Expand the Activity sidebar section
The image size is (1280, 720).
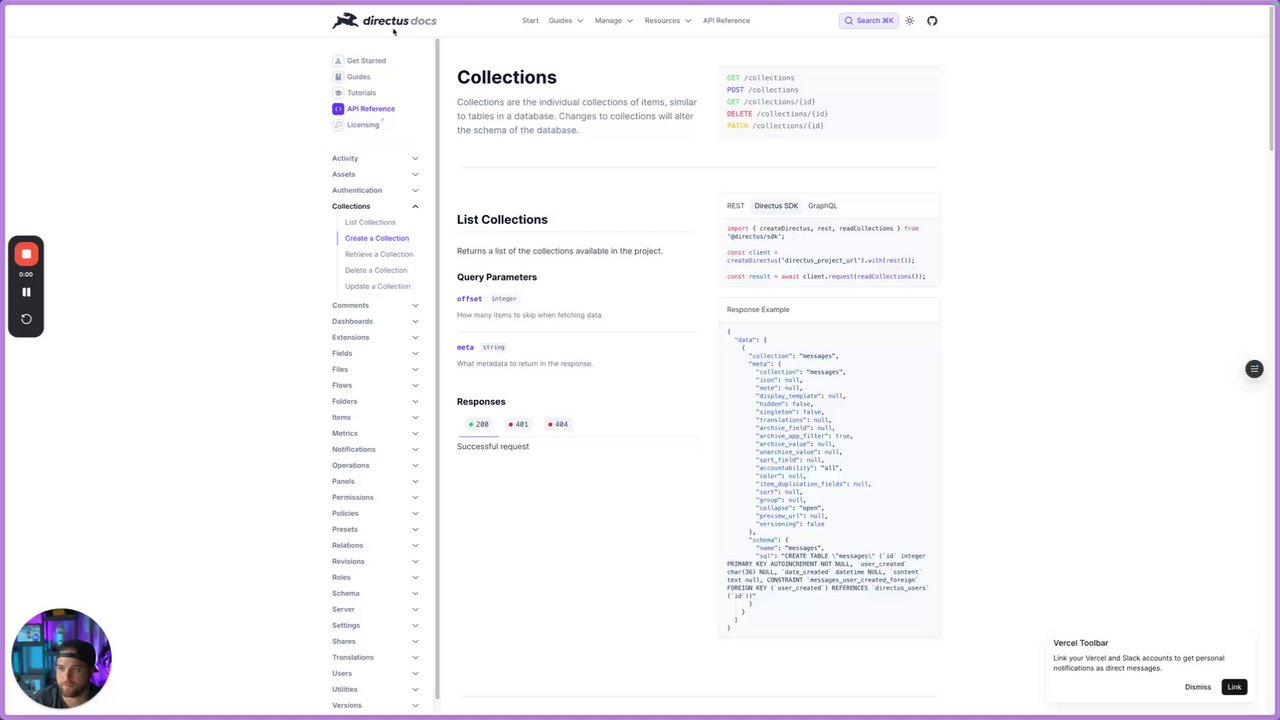pos(375,158)
